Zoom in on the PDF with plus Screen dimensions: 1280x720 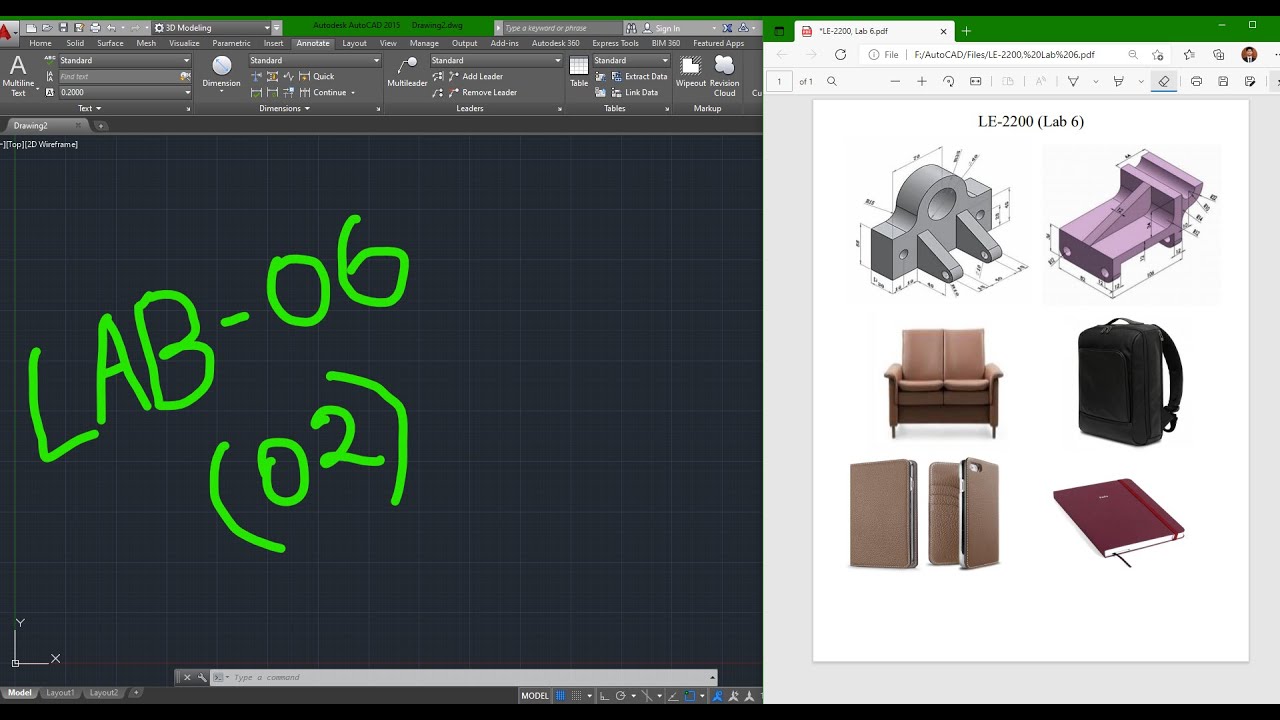(x=922, y=81)
